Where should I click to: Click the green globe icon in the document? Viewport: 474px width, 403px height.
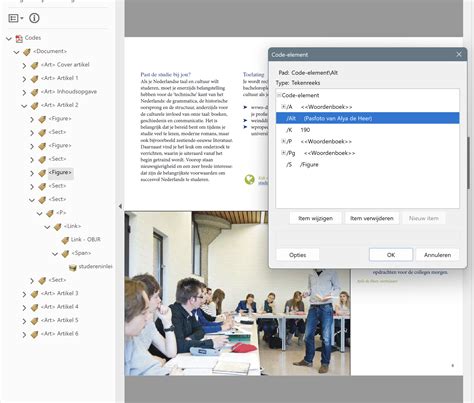click(x=249, y=179)
